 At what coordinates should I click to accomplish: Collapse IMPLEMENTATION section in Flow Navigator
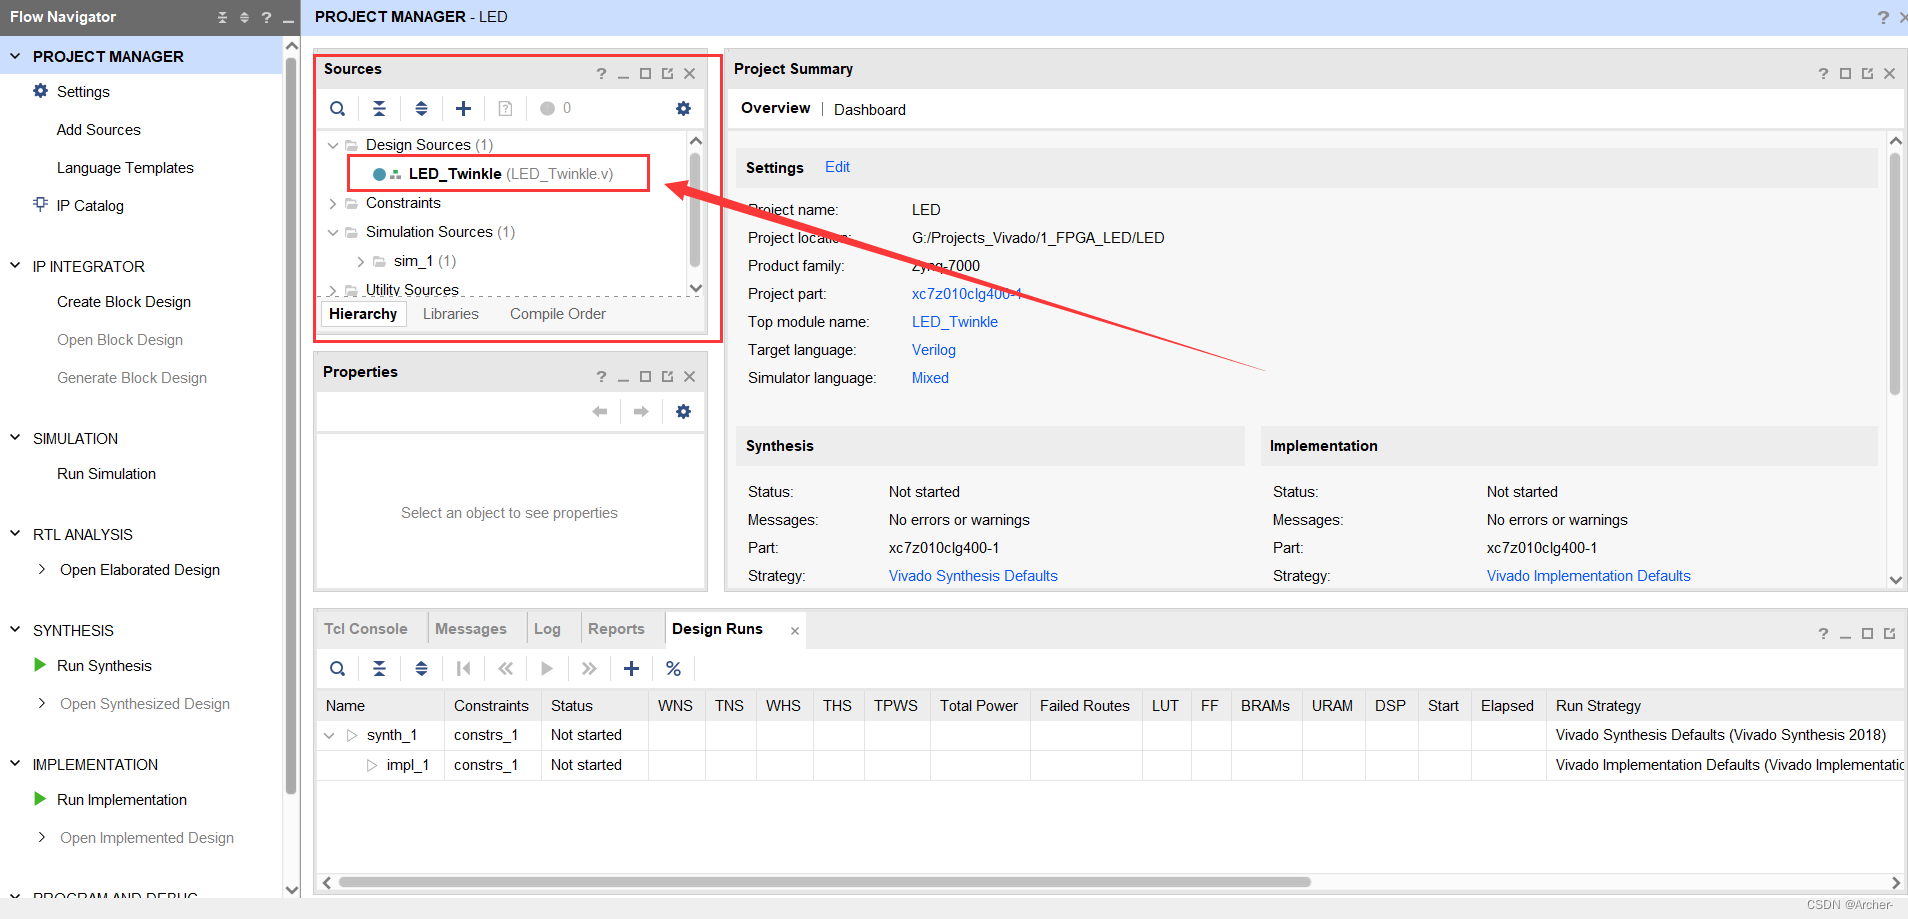[15, 764]
